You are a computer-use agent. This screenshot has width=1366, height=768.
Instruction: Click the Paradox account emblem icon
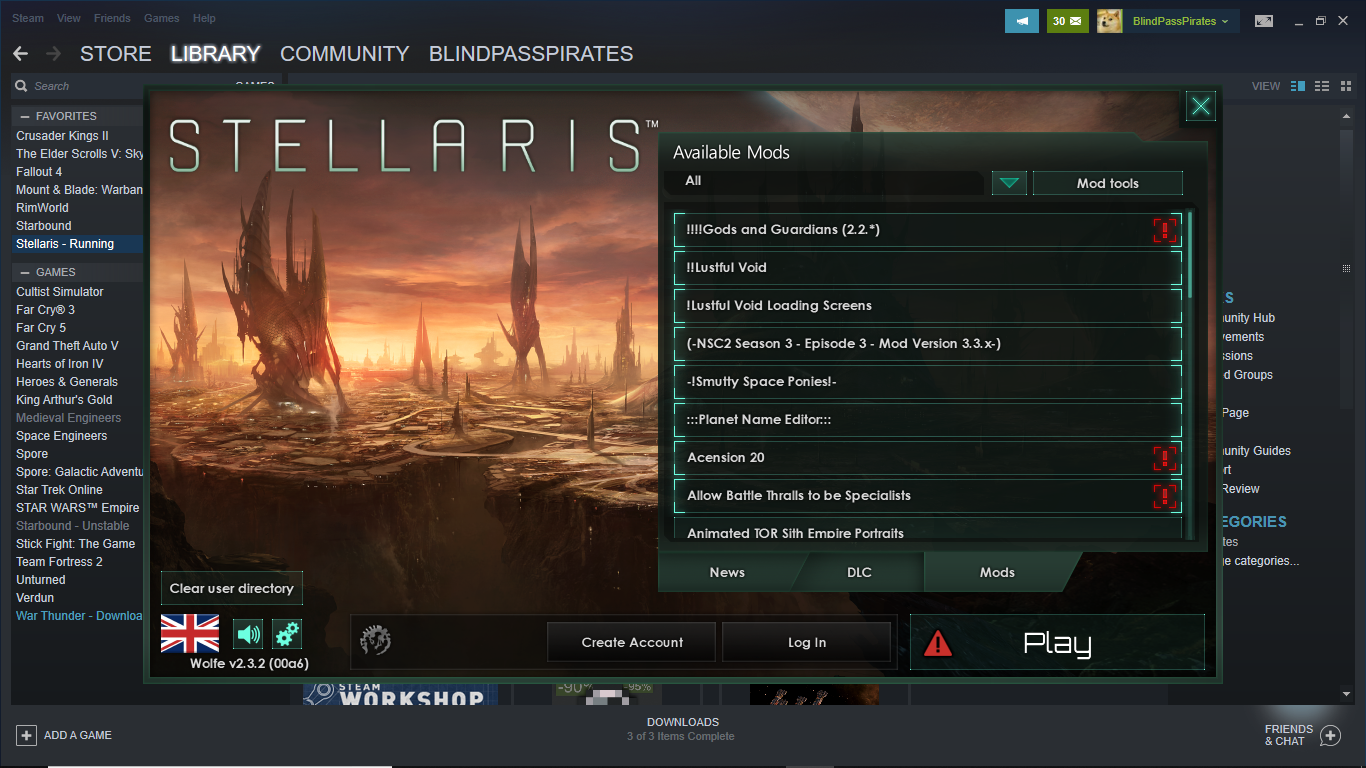(x=375, y=640)
